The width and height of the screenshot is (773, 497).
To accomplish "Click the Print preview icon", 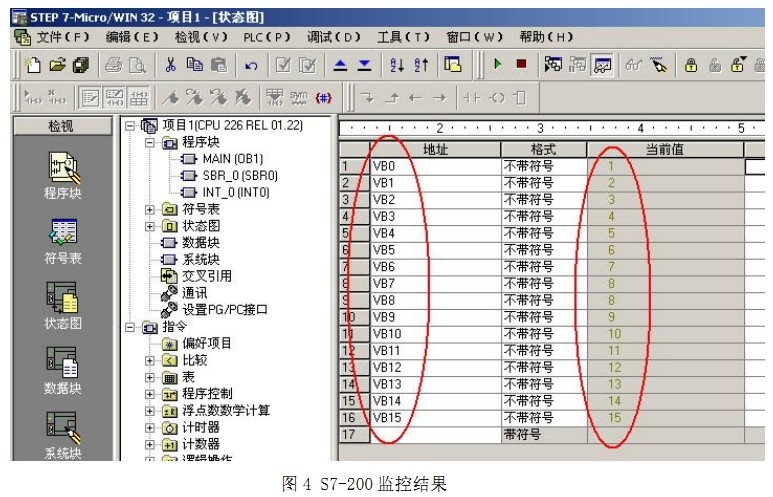I will click(137, 65).
